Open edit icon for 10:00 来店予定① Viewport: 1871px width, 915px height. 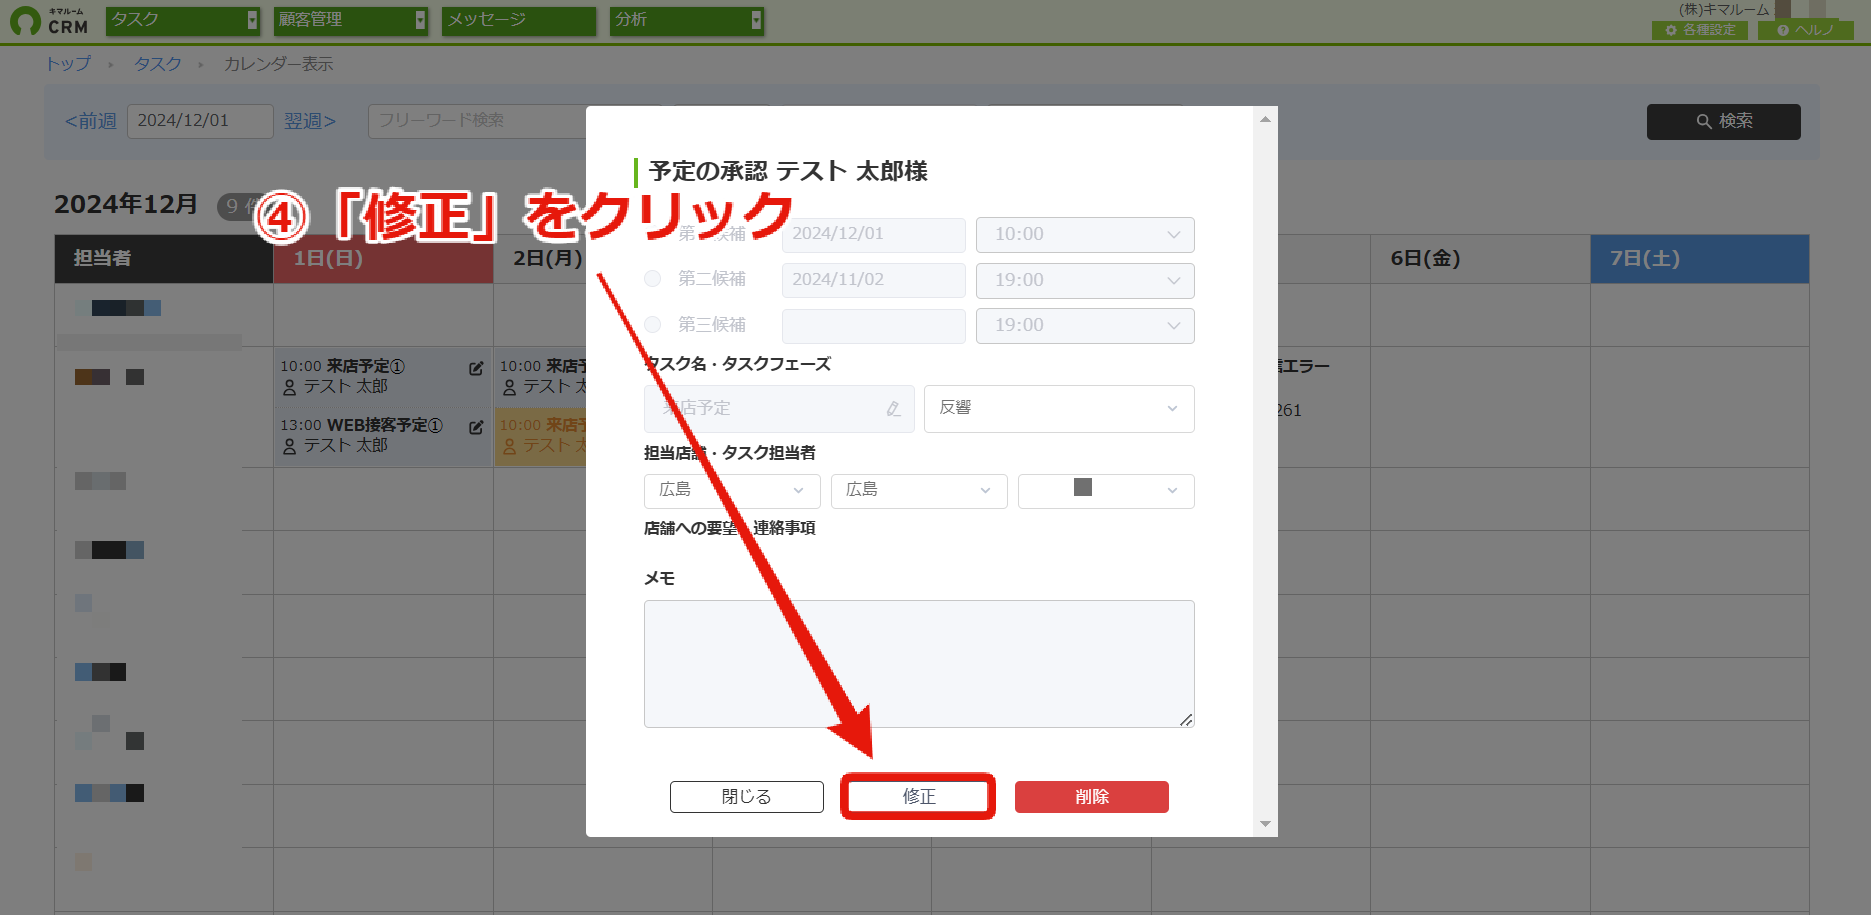(x=476, y=368)
